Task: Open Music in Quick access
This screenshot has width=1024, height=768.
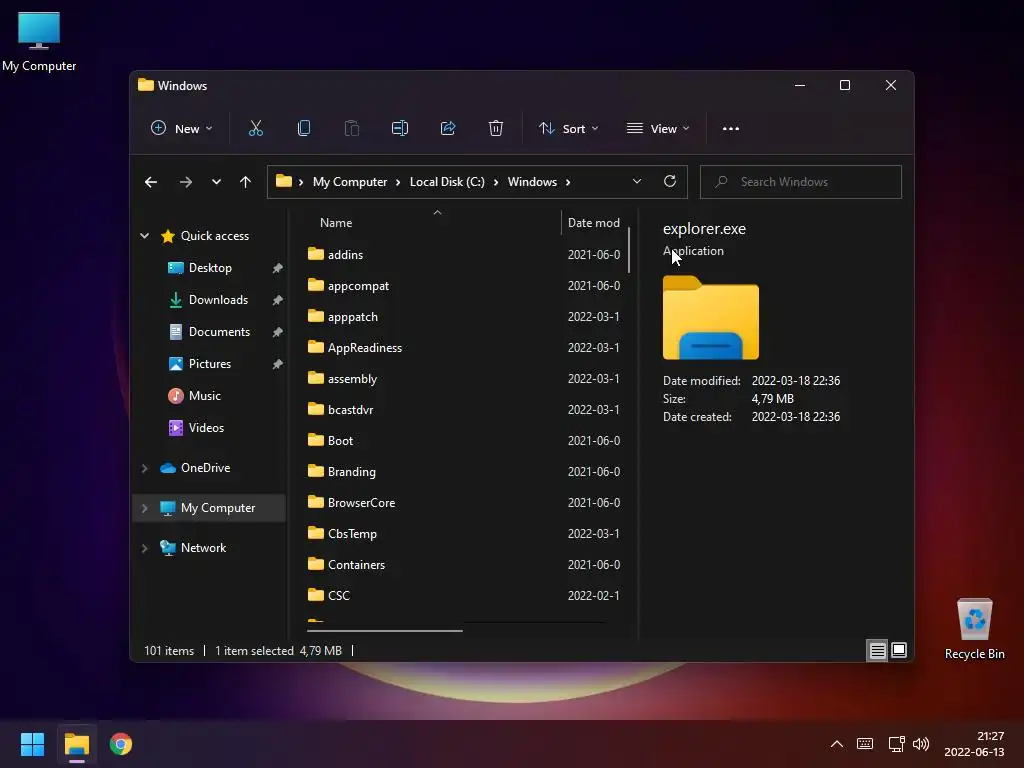Action: click(x=204, y=396)
